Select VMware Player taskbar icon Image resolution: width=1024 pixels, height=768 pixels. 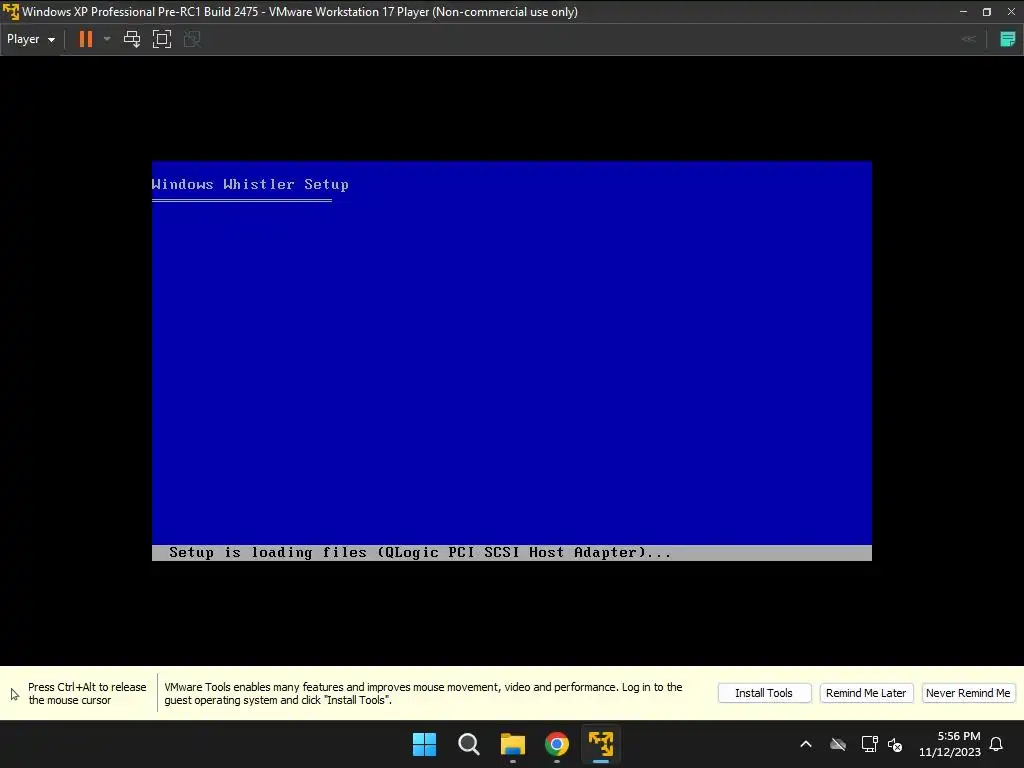point(601,744)
